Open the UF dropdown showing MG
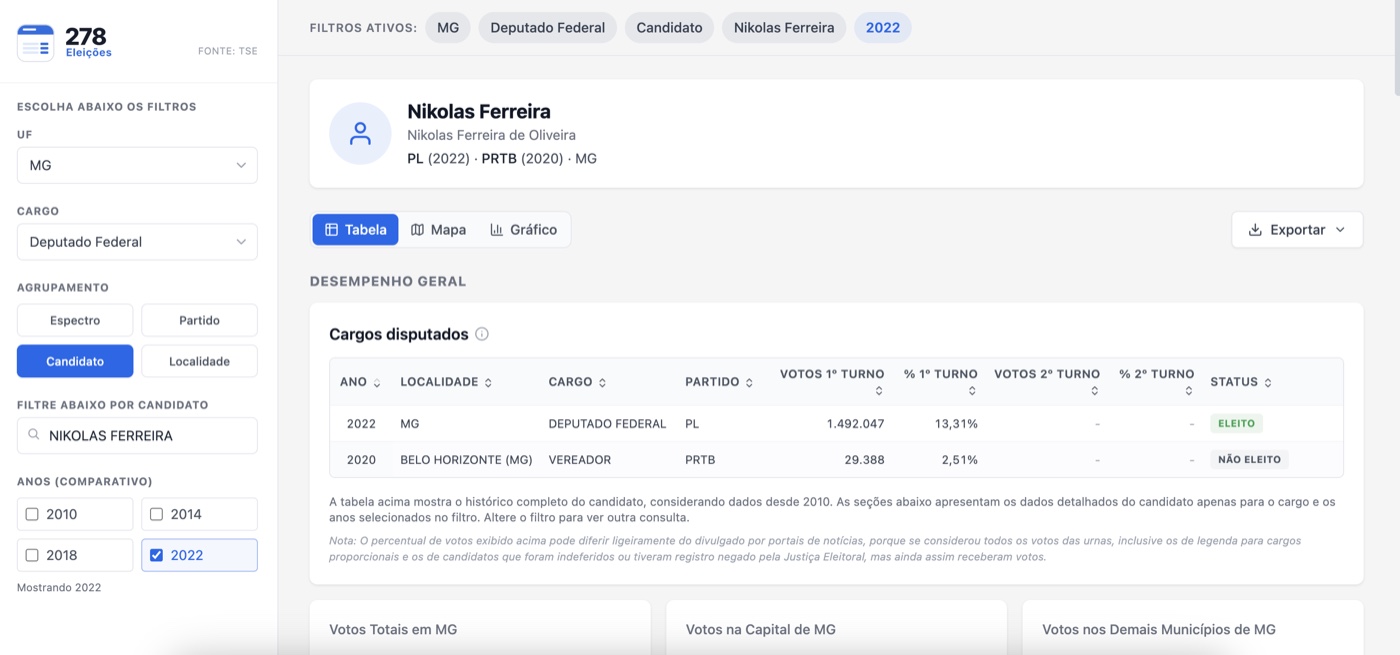The image size is (1400, 655). click(137, 165)
